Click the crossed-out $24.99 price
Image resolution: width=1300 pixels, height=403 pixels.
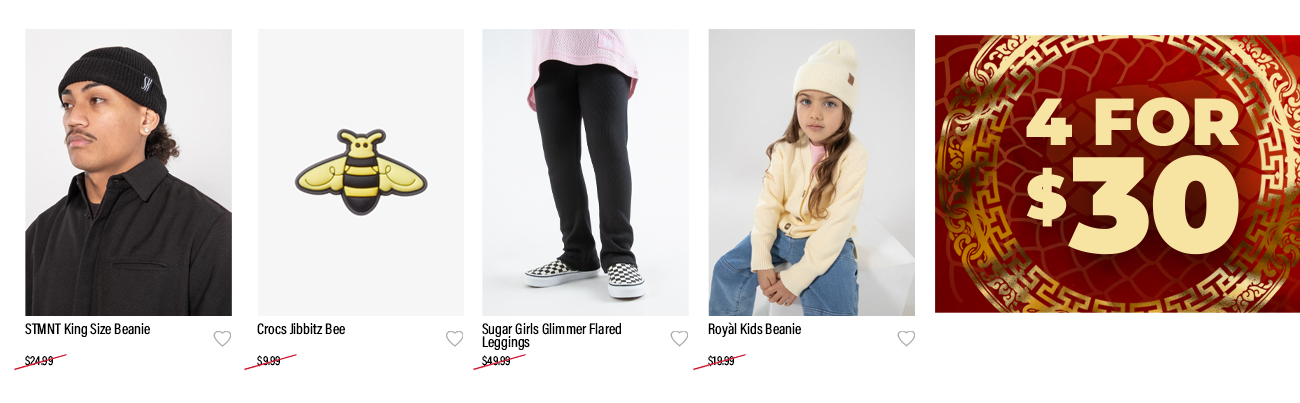tap(39, 361)
